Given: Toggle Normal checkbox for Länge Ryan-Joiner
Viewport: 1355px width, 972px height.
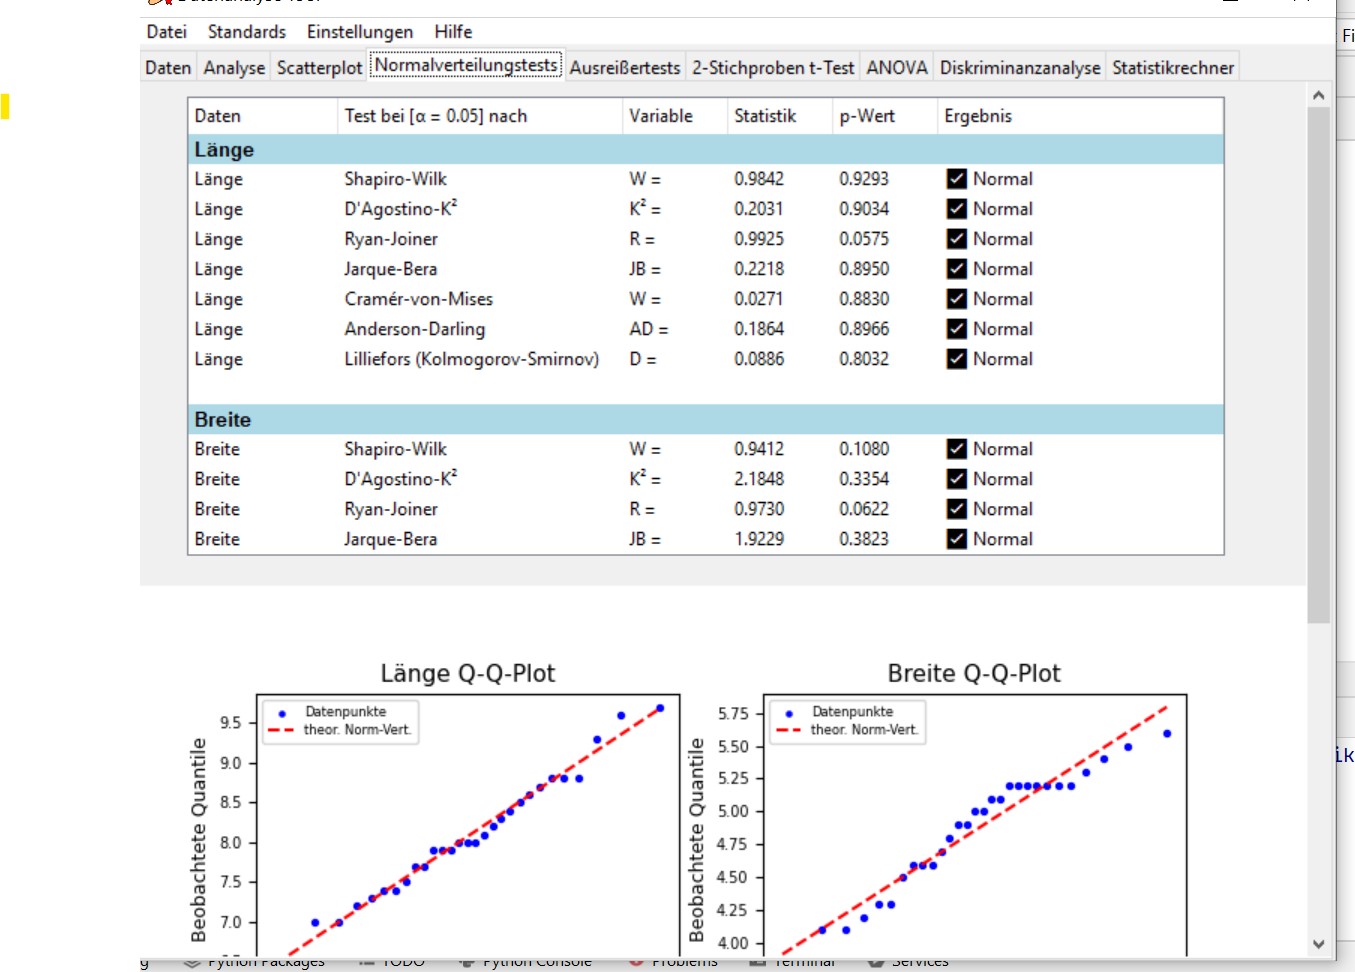Looking at the screenshot, I should [957, 239].
